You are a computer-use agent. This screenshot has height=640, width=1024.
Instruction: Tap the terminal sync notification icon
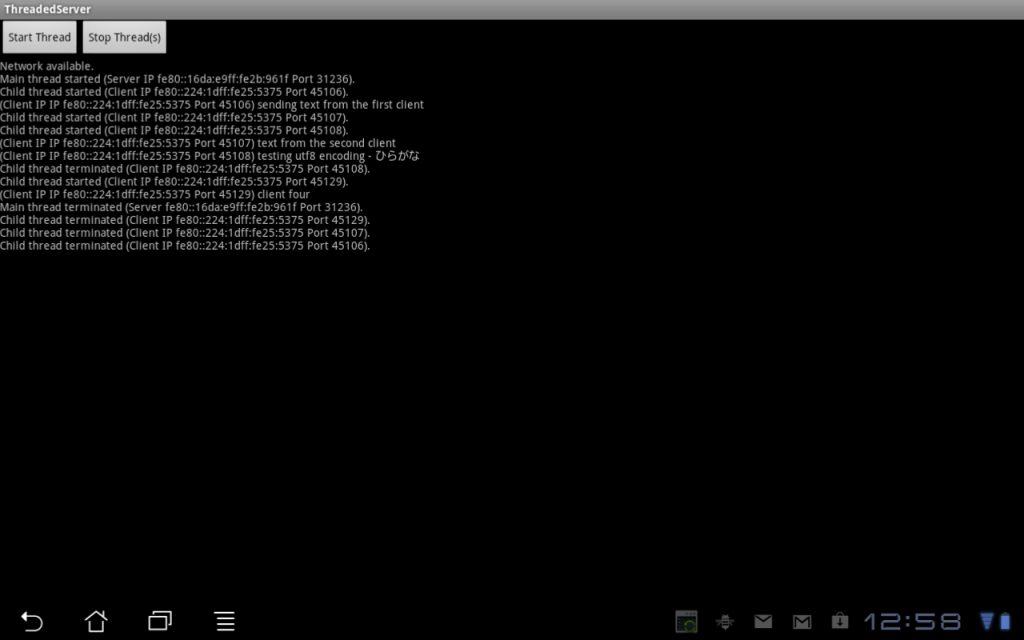click(x=686, y=622)
